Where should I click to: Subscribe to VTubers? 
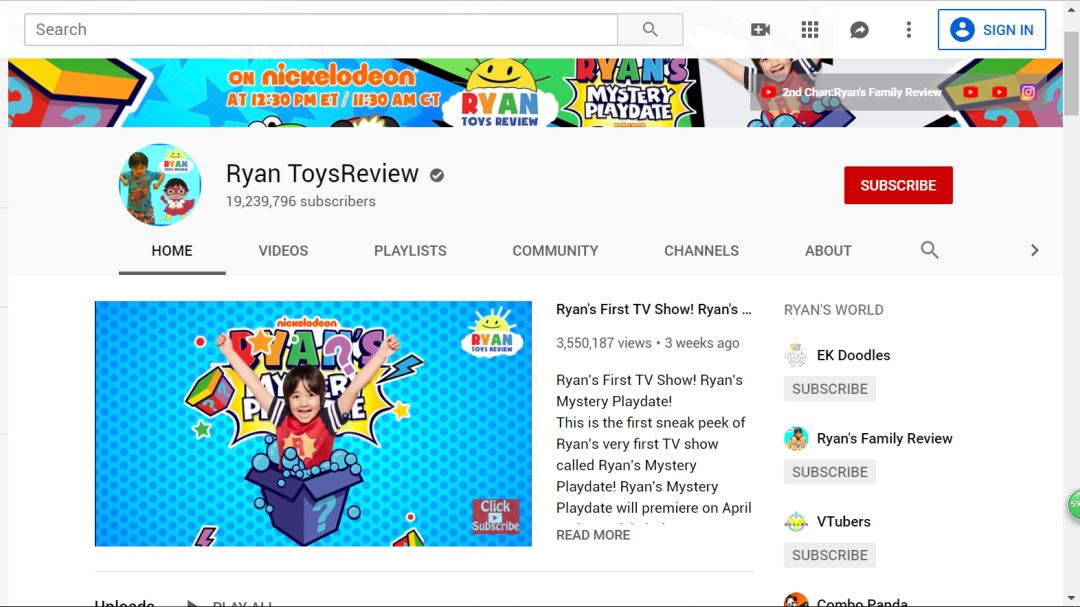[x=829, y=555]
